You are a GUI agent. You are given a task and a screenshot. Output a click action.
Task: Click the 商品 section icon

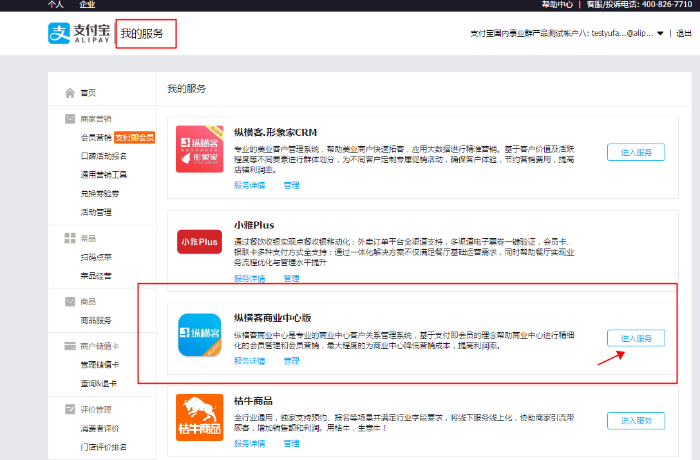click(70, 301)
